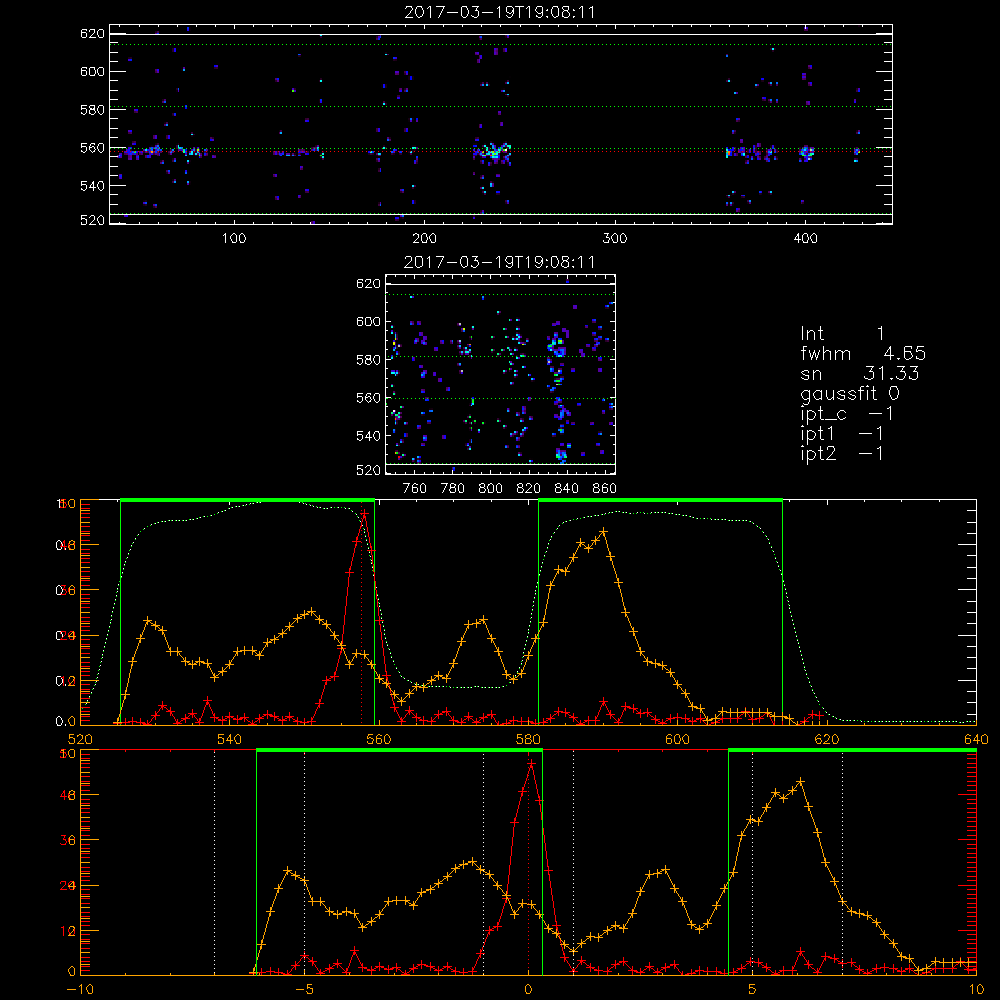1000x1000 pixels.
Task: Click the highest orange peak in the bottom profile plot
Action: point(800,781)
